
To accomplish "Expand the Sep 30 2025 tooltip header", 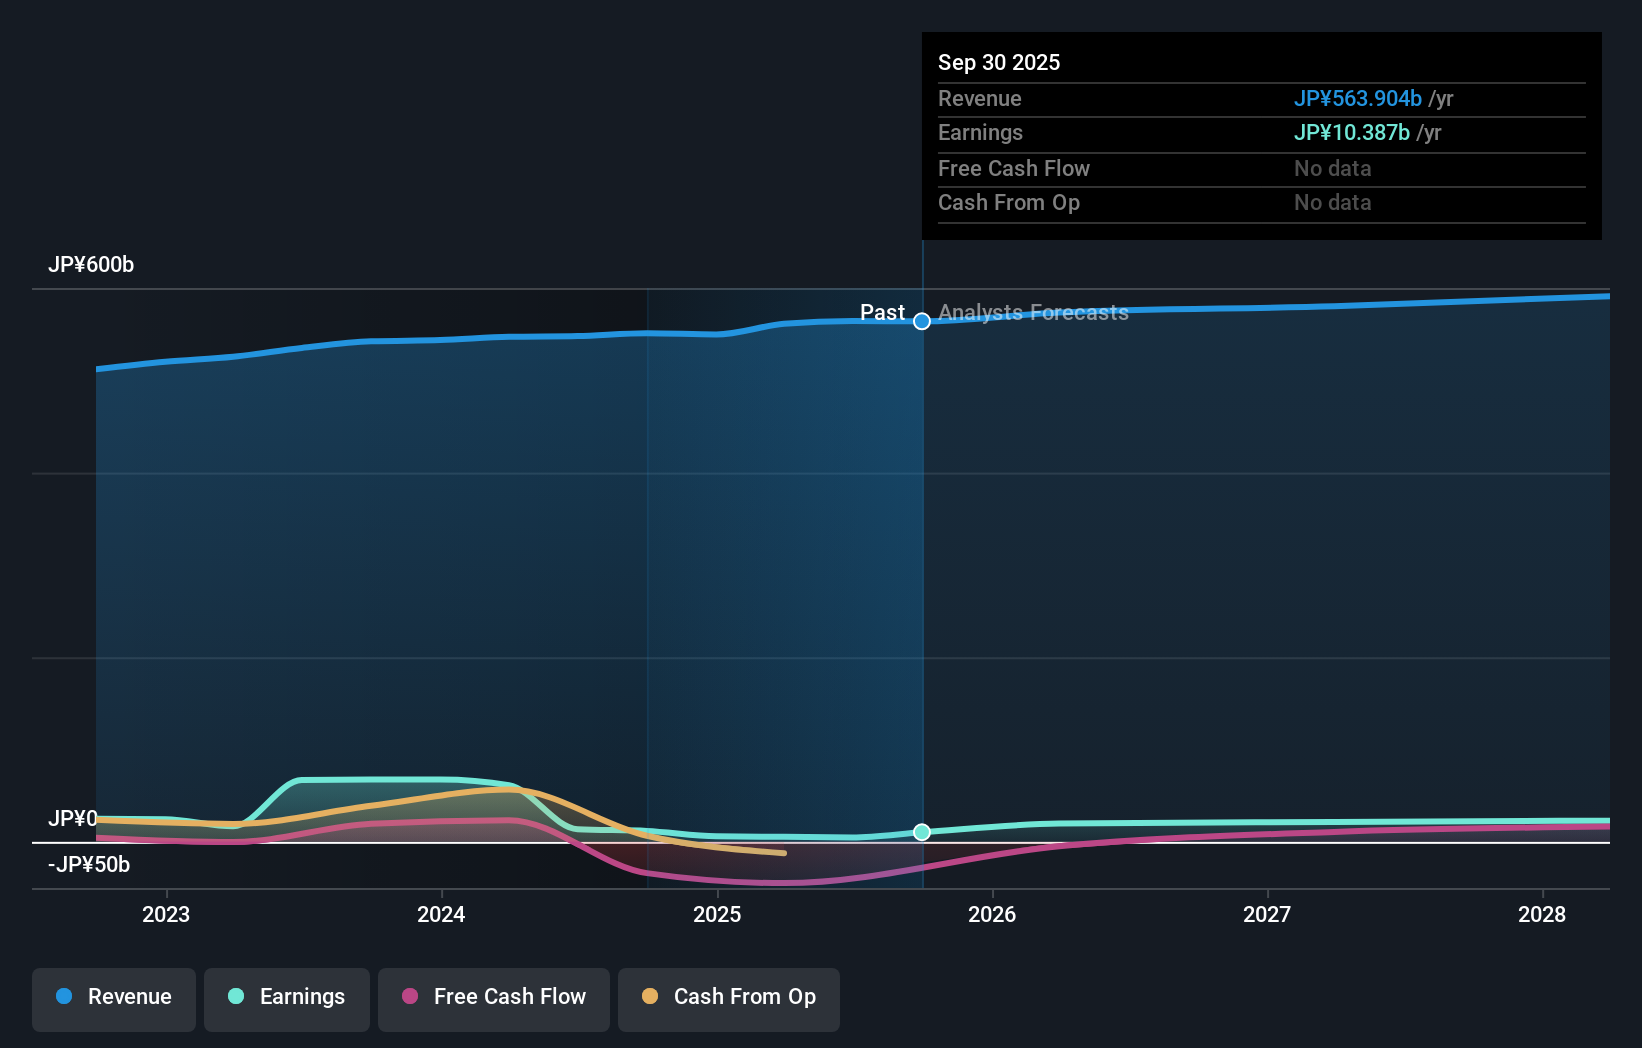I will tap(999, 62).
